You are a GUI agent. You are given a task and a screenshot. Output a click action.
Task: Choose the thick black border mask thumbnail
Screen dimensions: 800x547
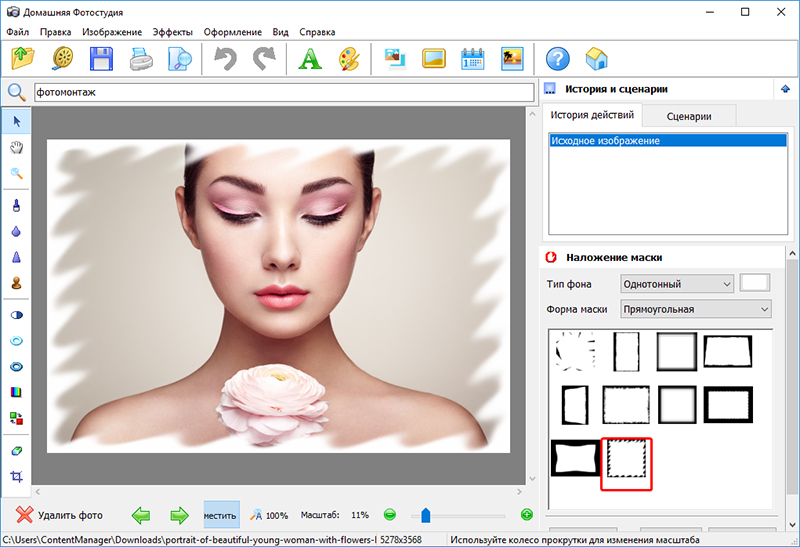(728, 405)
